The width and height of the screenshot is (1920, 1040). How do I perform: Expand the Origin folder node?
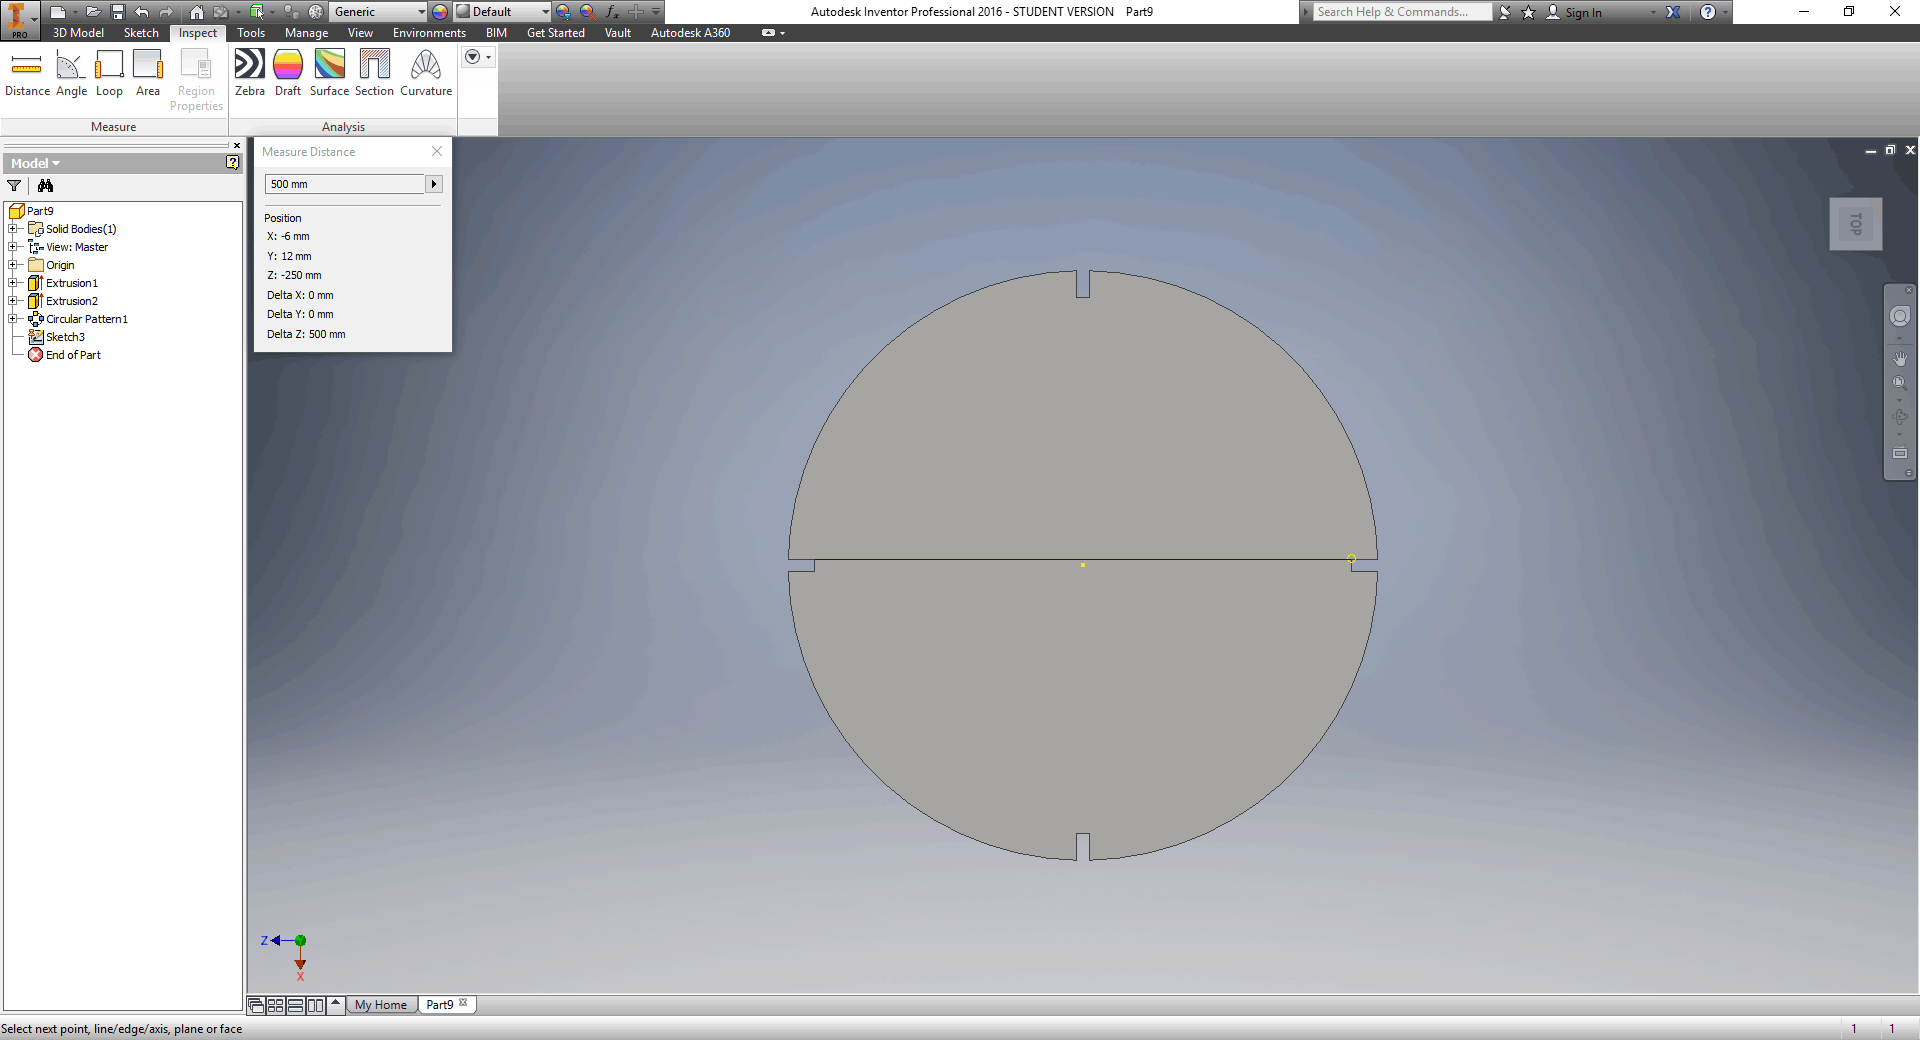[13, 265]
